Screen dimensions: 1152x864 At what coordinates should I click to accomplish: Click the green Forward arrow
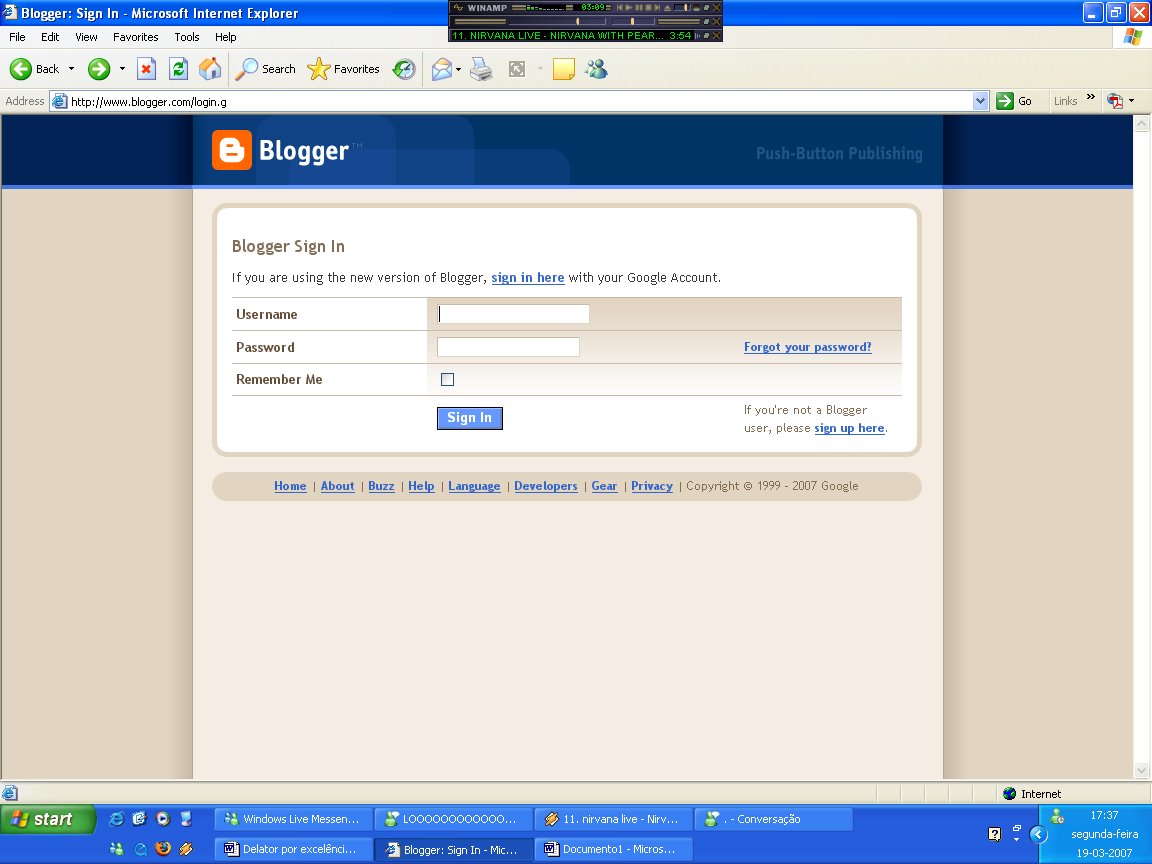98,69
